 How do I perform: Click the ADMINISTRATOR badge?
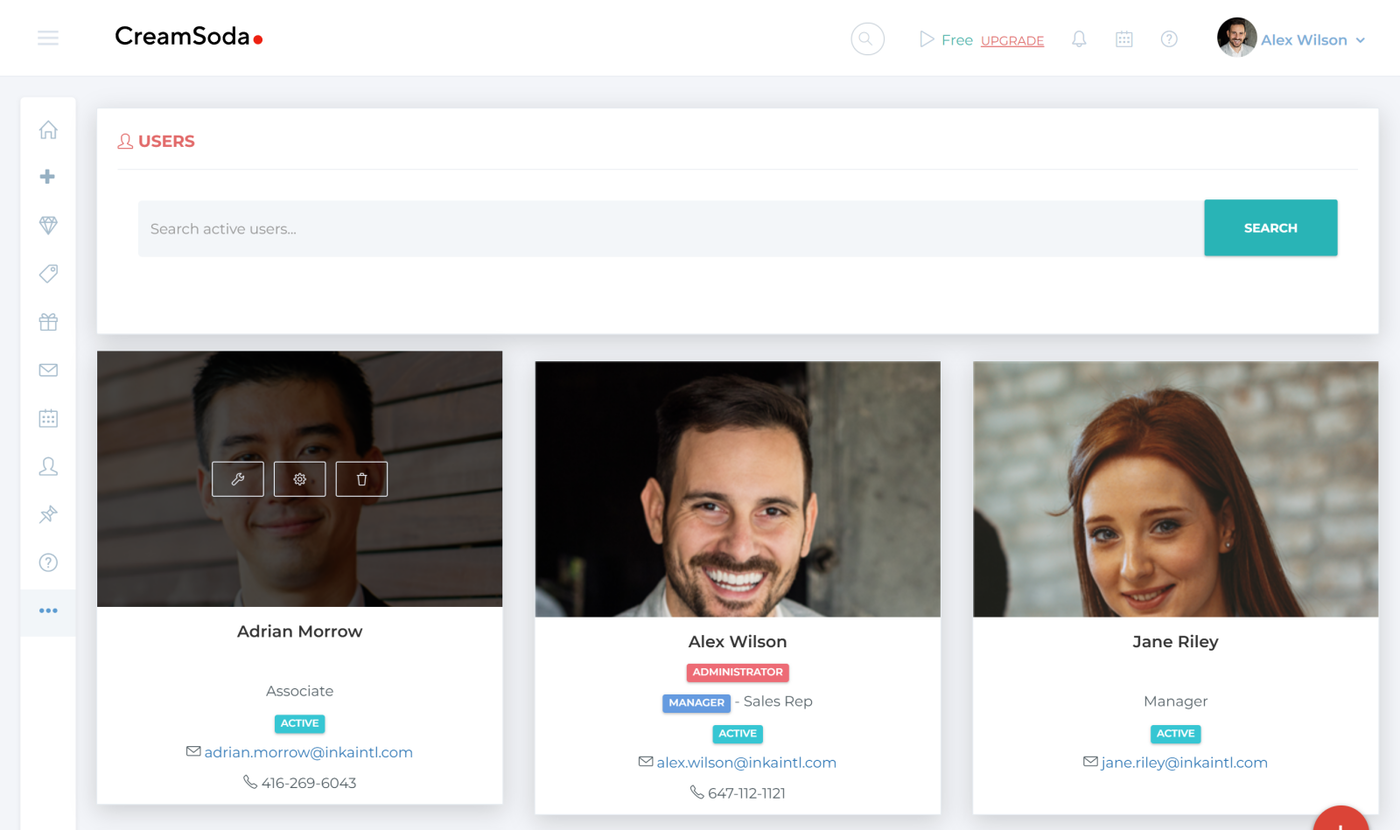pyautogui.click(x=738, y=672)
